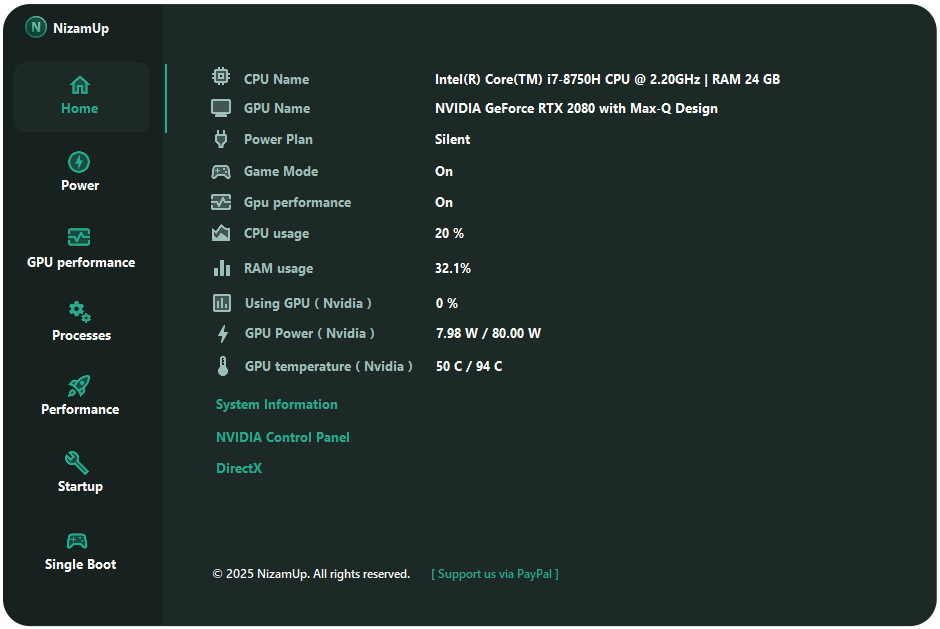Click the RAM usage bar chart icon
The image size is (940, 629).
pyautogui.click(x=222, y=268)
